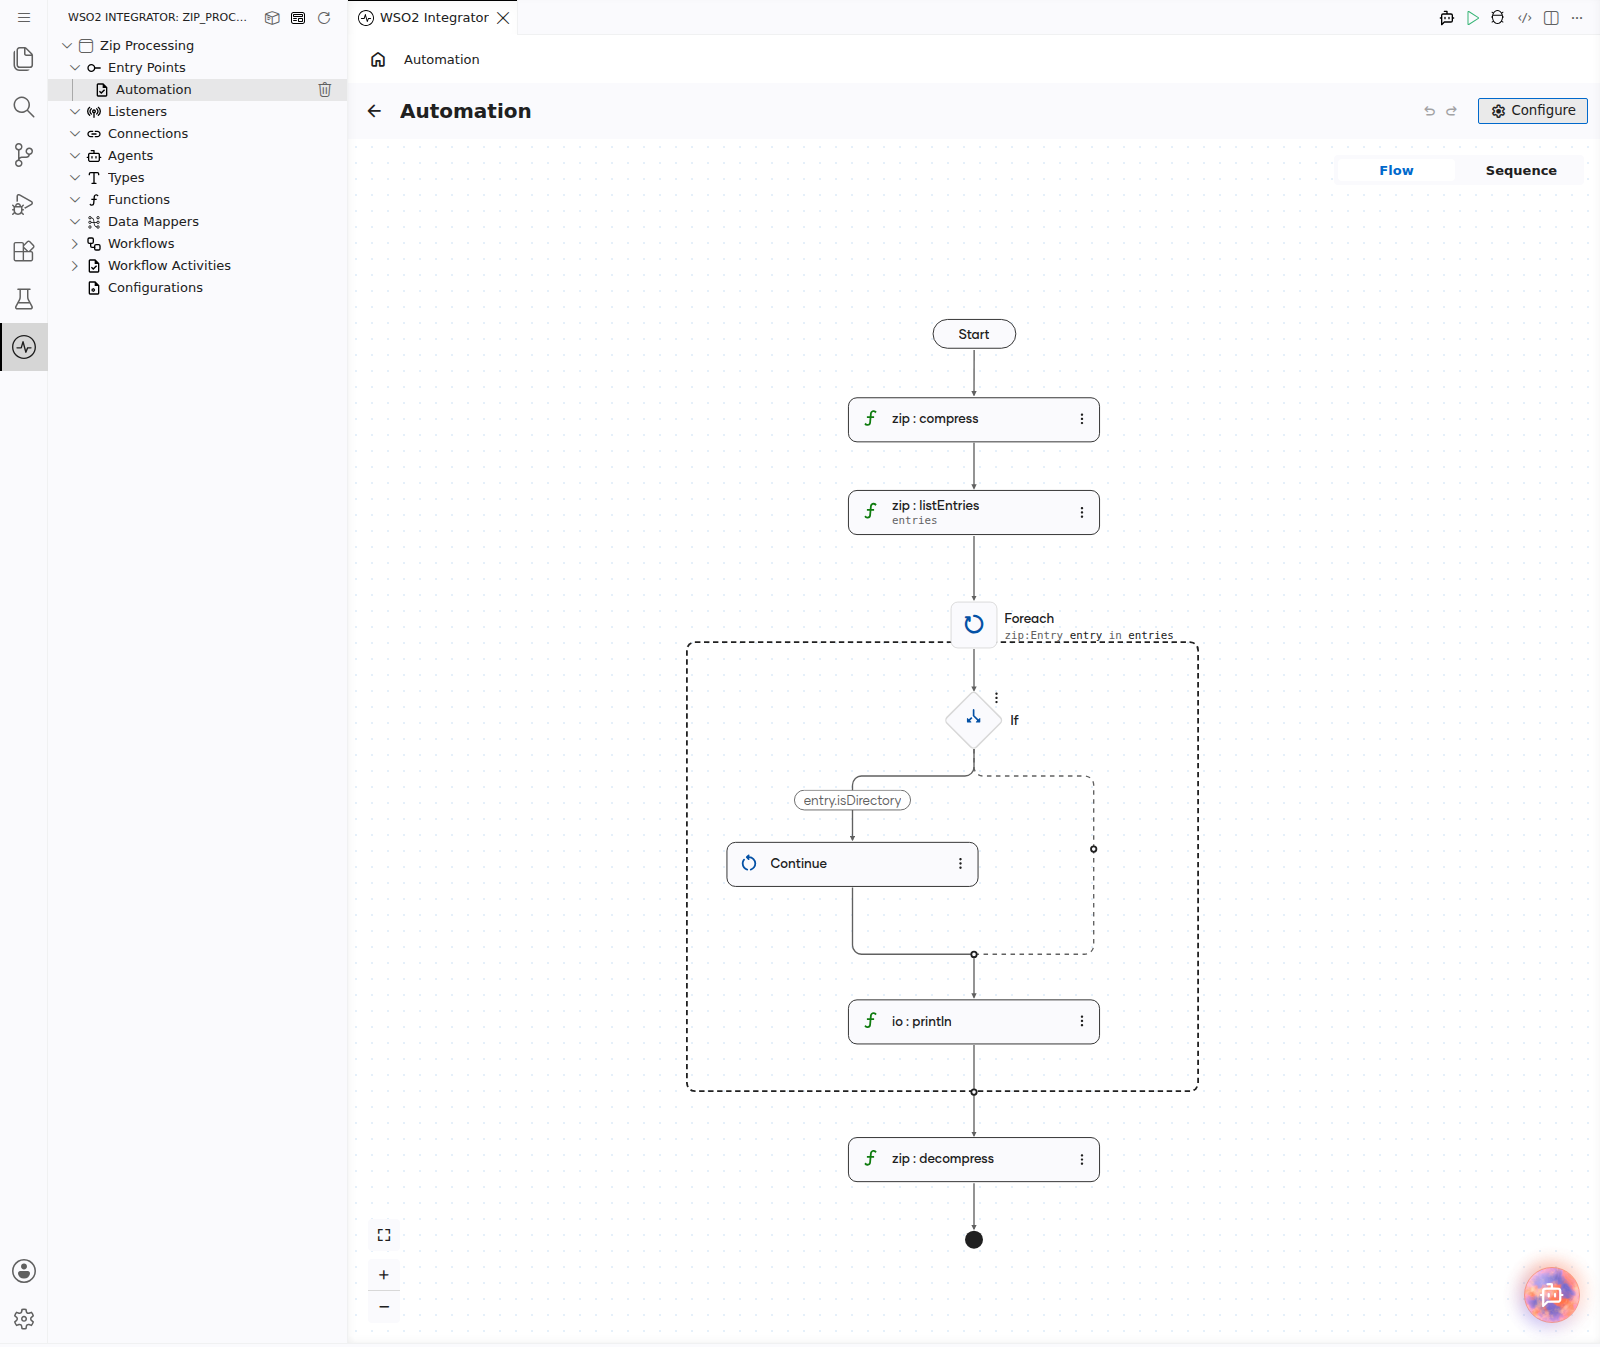Click the entry.isDirectory condition label
The image size is (1600, 1347).
(x=852, y=801)
